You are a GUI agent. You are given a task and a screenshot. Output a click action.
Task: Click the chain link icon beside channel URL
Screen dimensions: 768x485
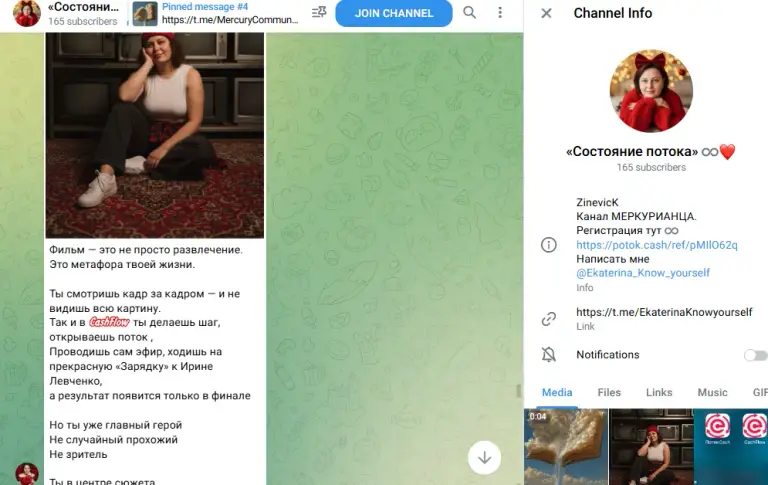(x=549, y=319)
